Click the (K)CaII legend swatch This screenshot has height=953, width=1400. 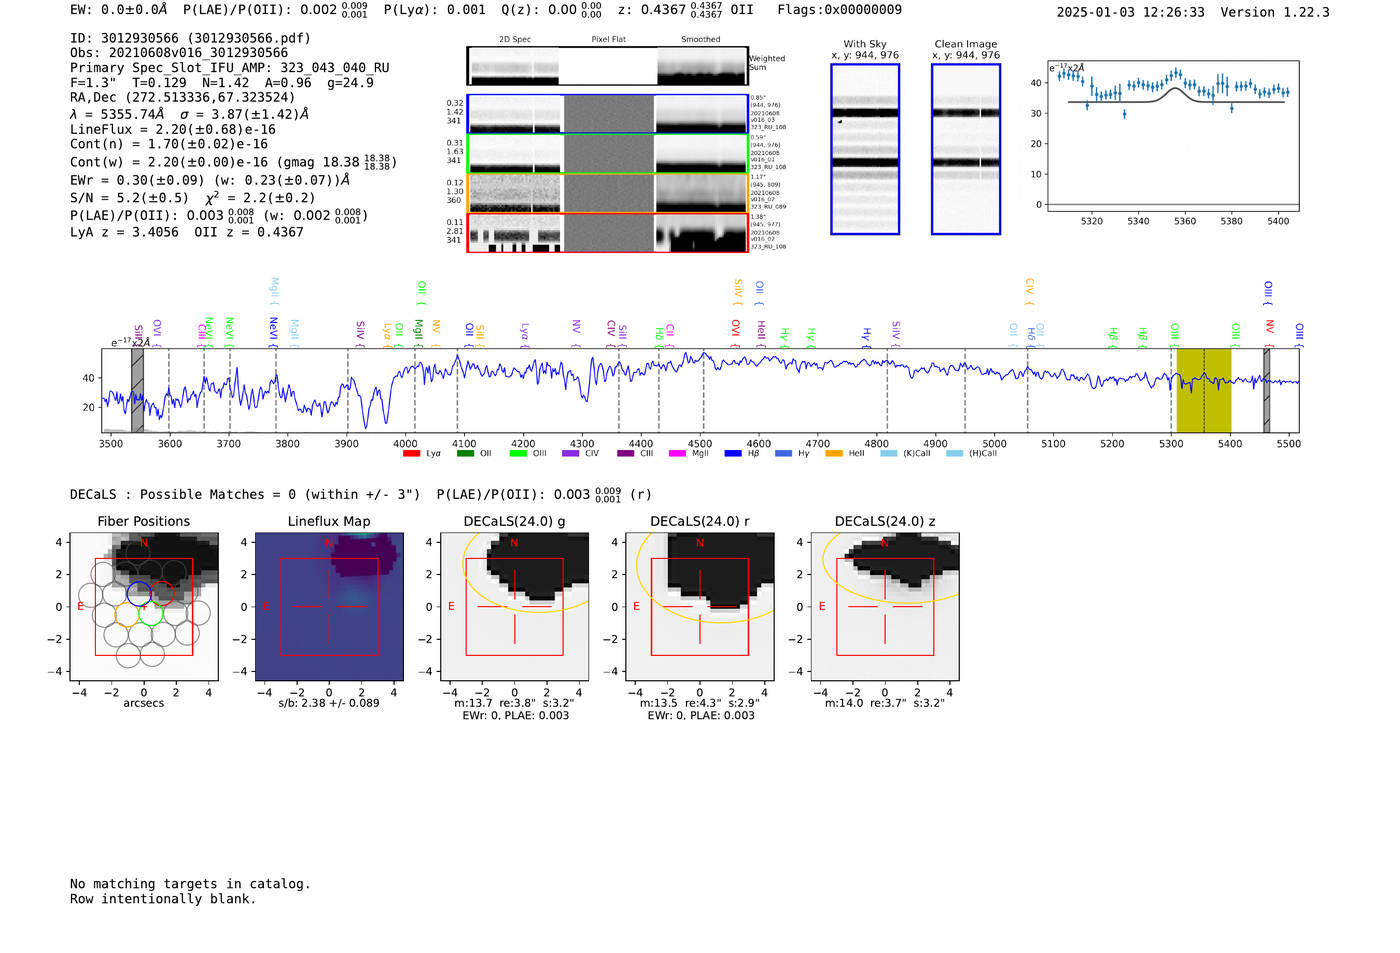[889, 454]
